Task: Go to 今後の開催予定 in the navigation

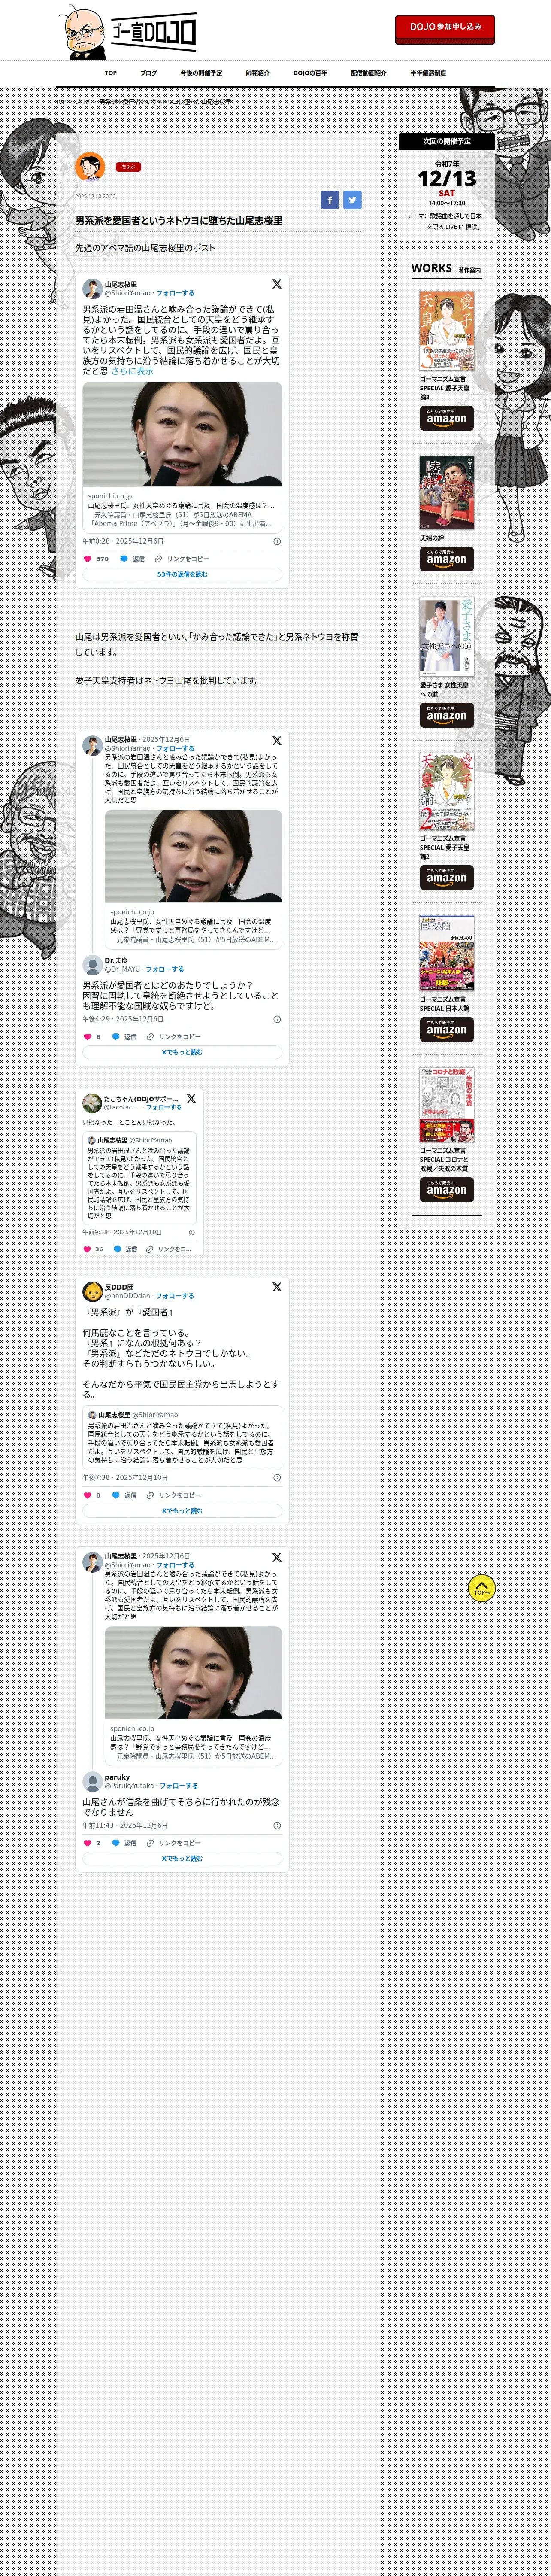Action: pos(201,73)
